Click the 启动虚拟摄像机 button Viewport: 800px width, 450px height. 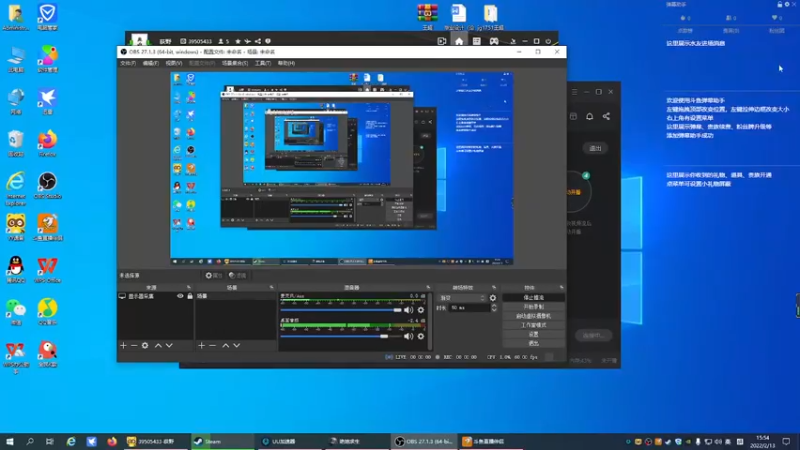click(x=534, y=316)
